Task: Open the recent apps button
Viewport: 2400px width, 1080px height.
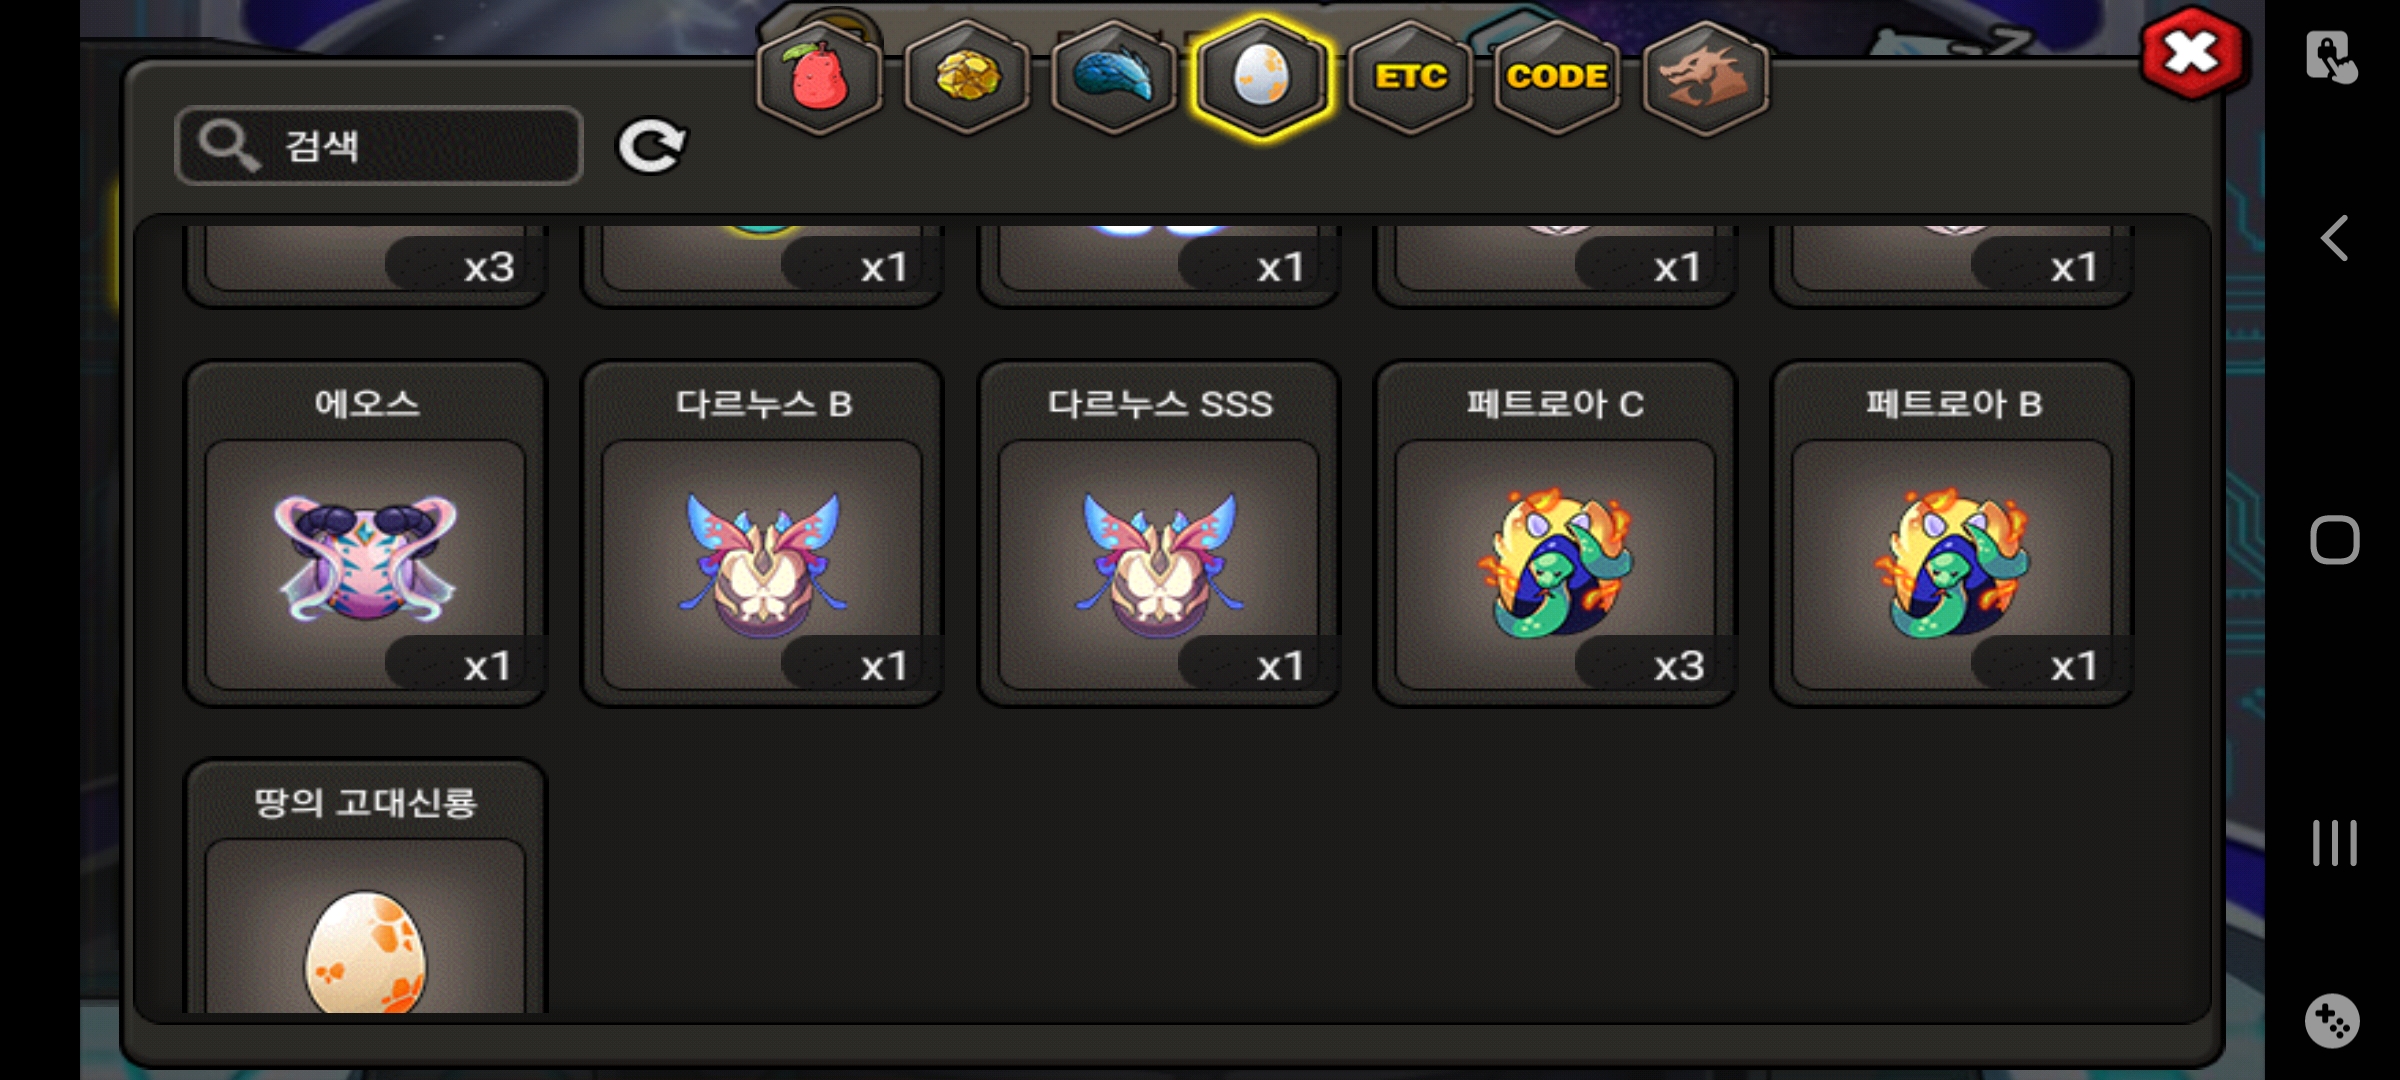Action: coord(2334,843)
